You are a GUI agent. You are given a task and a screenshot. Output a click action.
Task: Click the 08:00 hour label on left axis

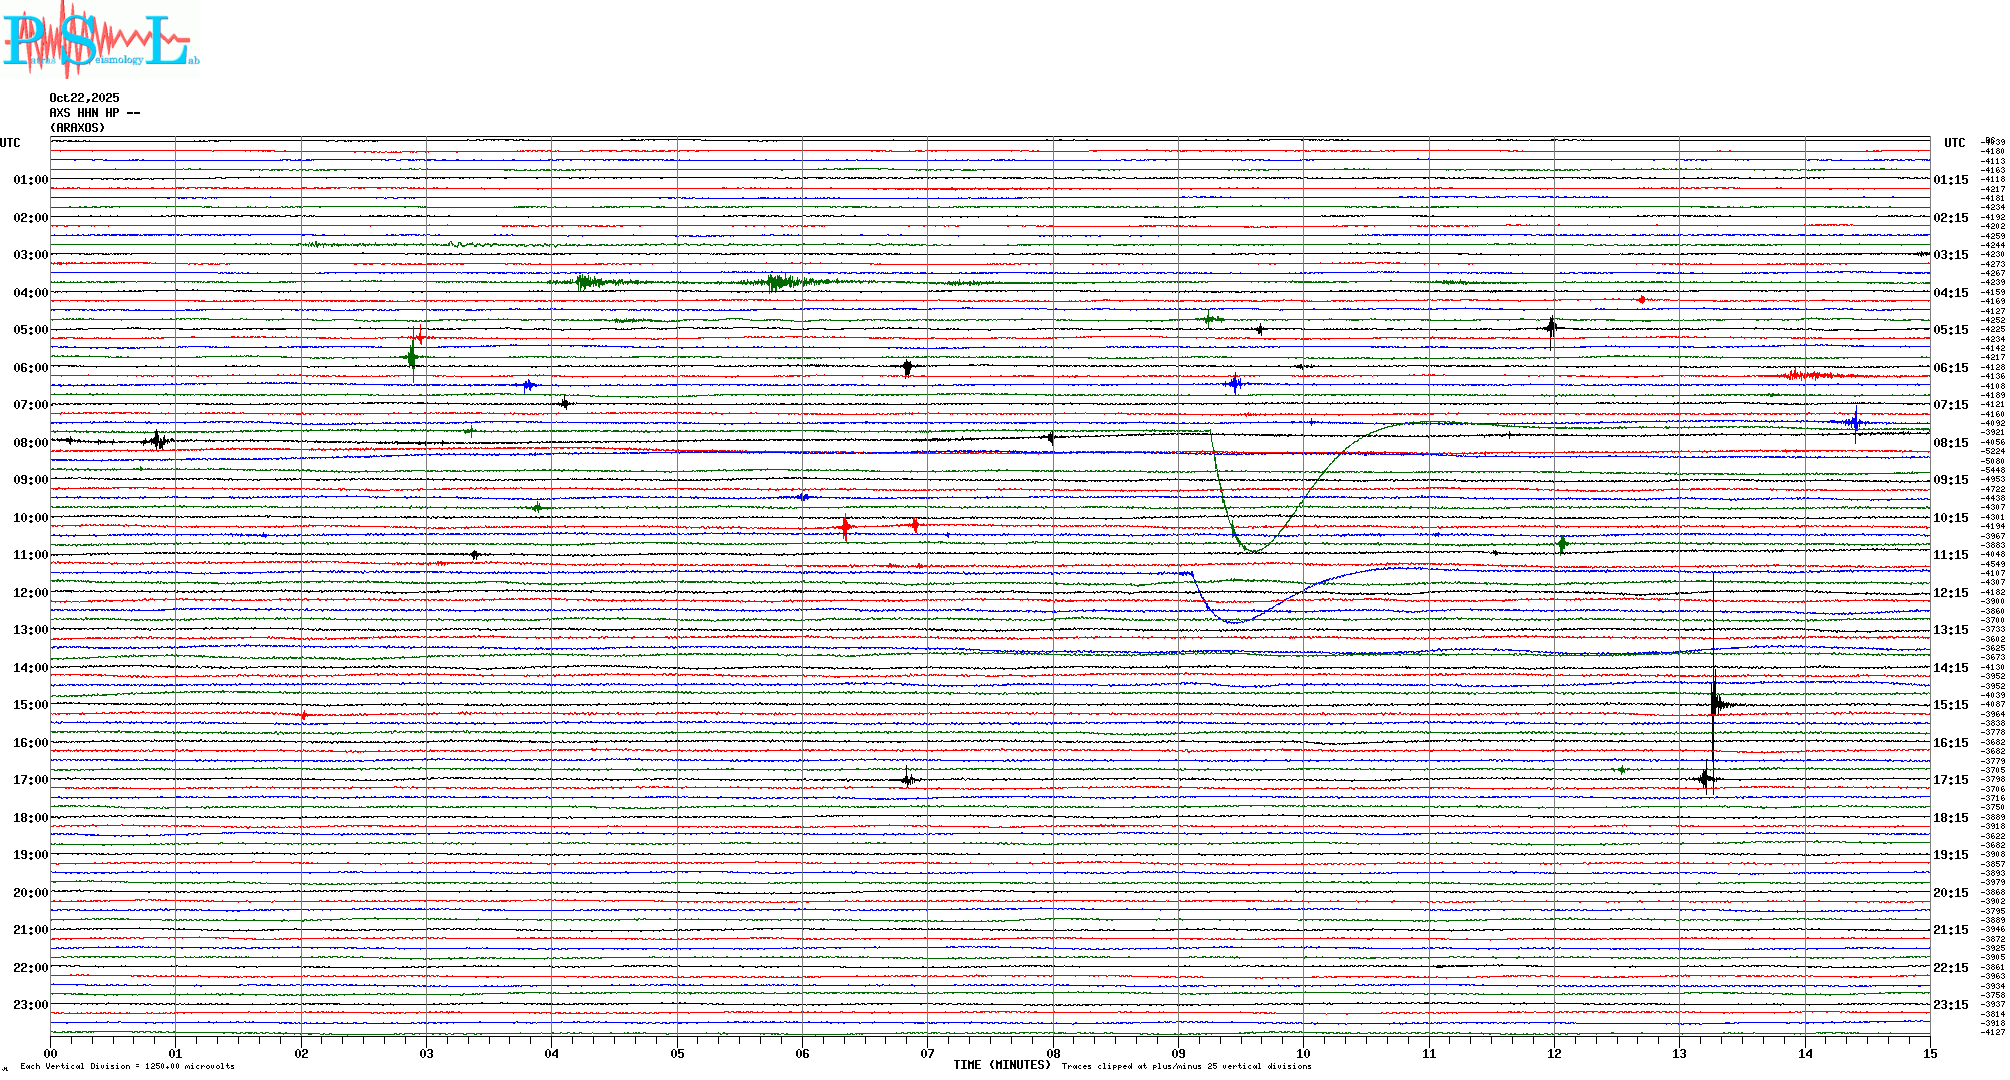30,443
